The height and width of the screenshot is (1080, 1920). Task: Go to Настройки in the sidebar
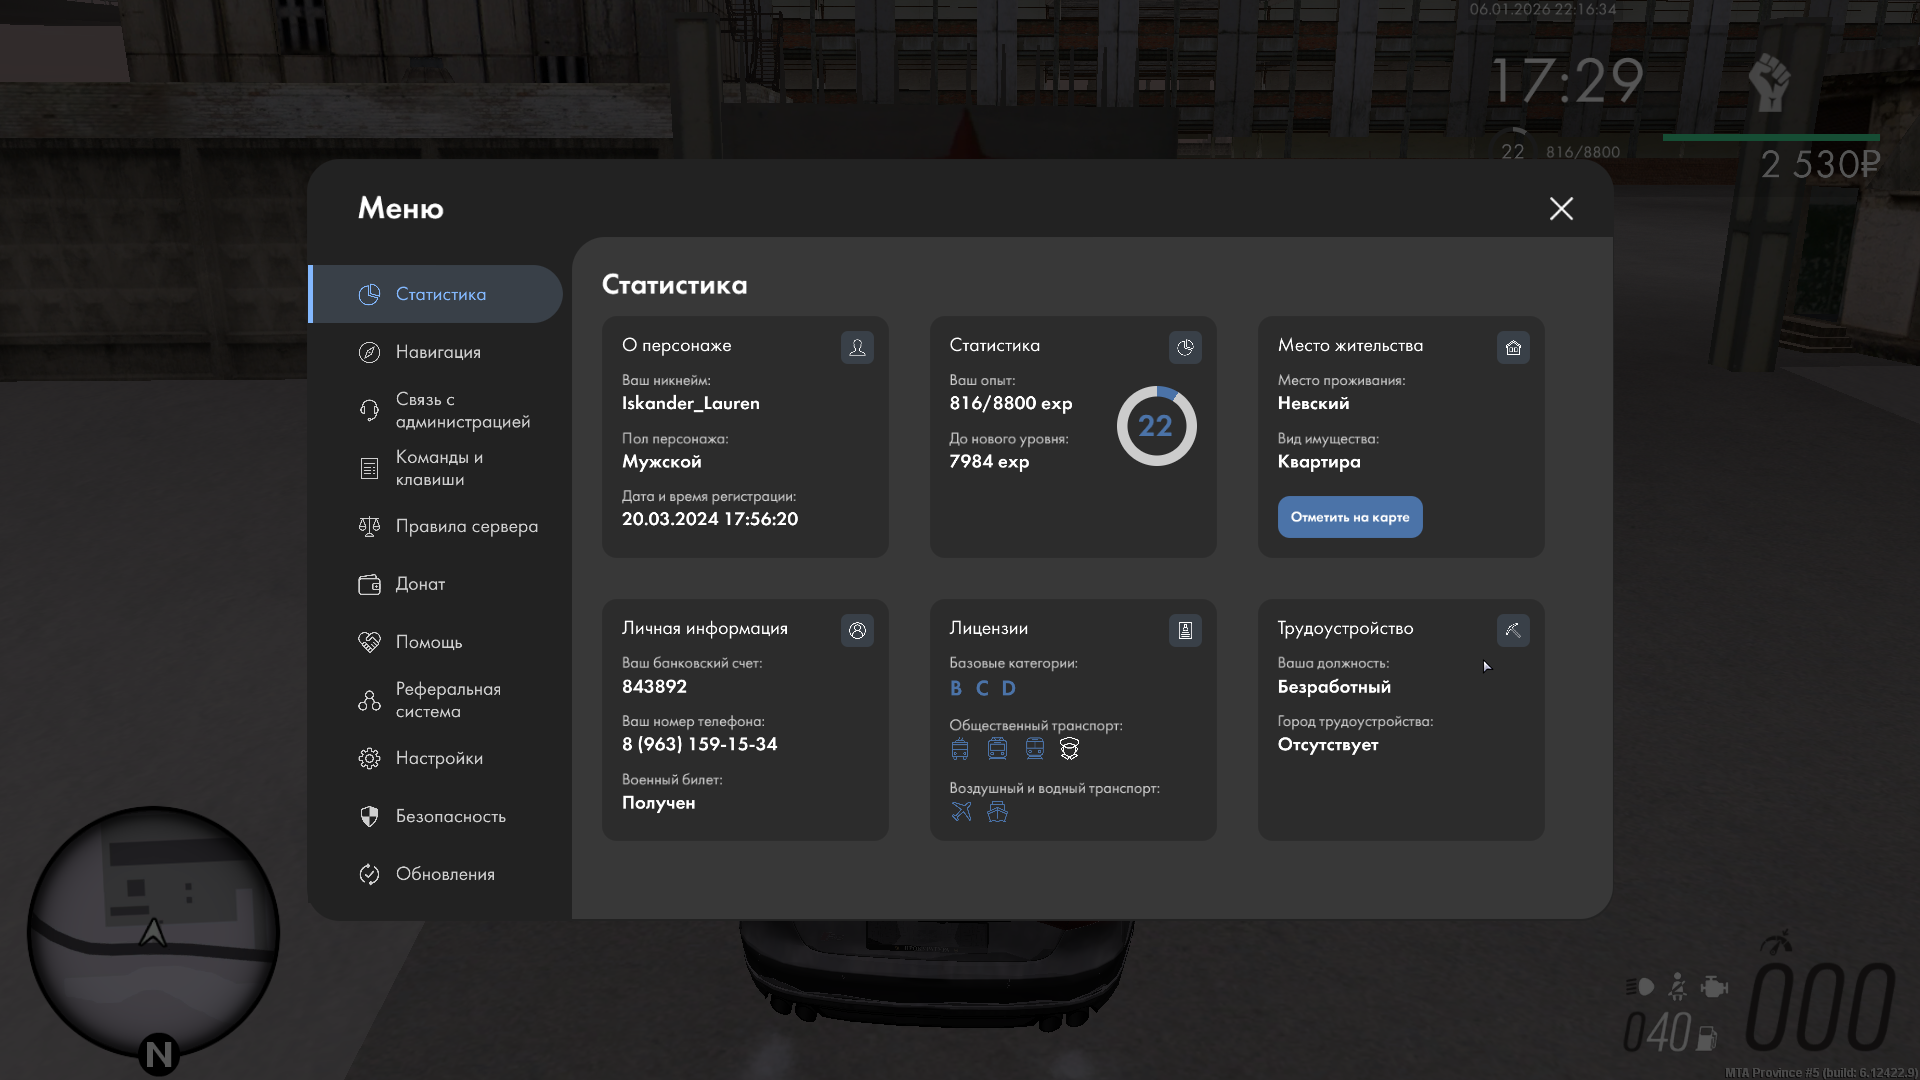coord(438,758)
